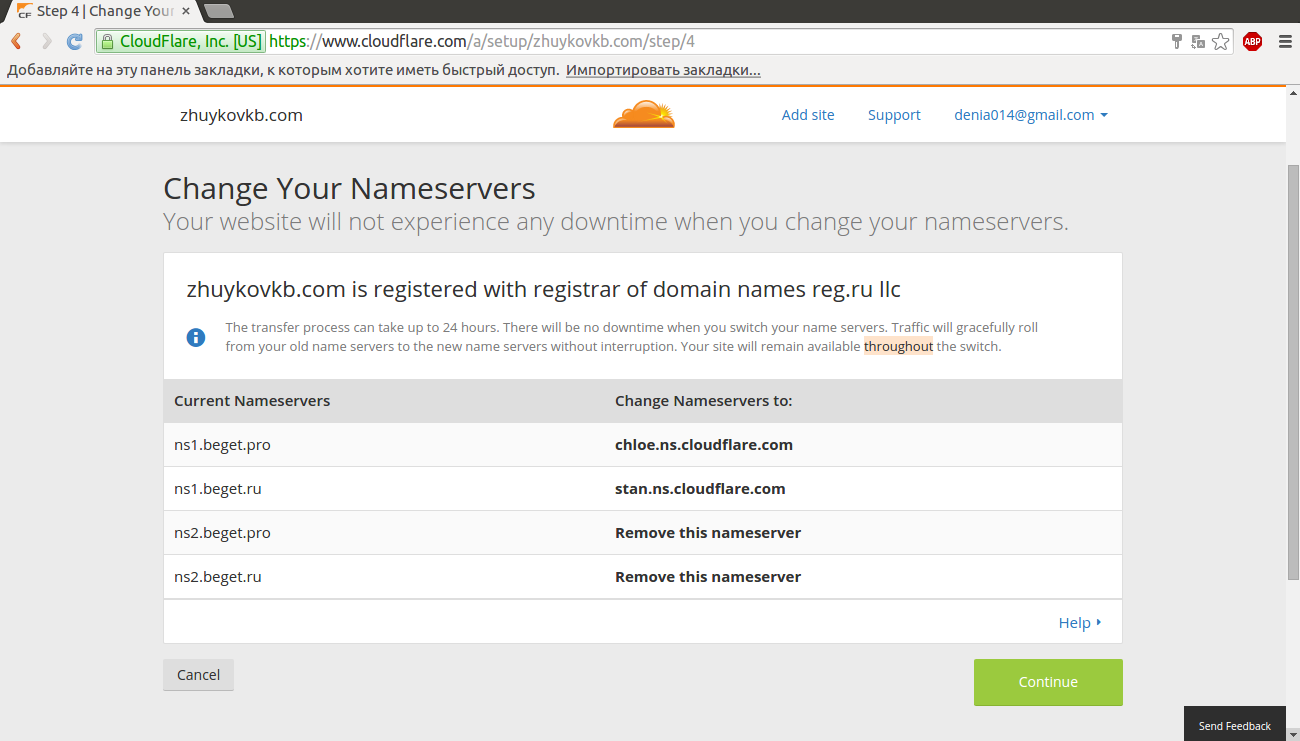The height and width of the screenshot is (741, 1300).
Task: Expand the Help link arrow
Action: point(1080,622)
